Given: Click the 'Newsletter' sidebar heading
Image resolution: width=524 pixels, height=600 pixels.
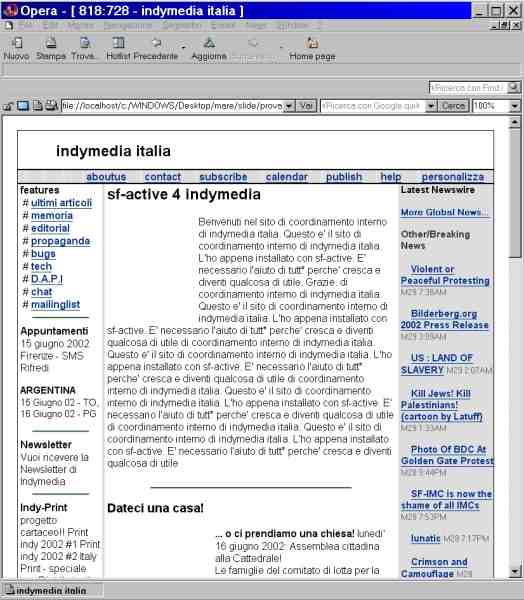Looking at the screenshot, I should (x=46, y=445).
